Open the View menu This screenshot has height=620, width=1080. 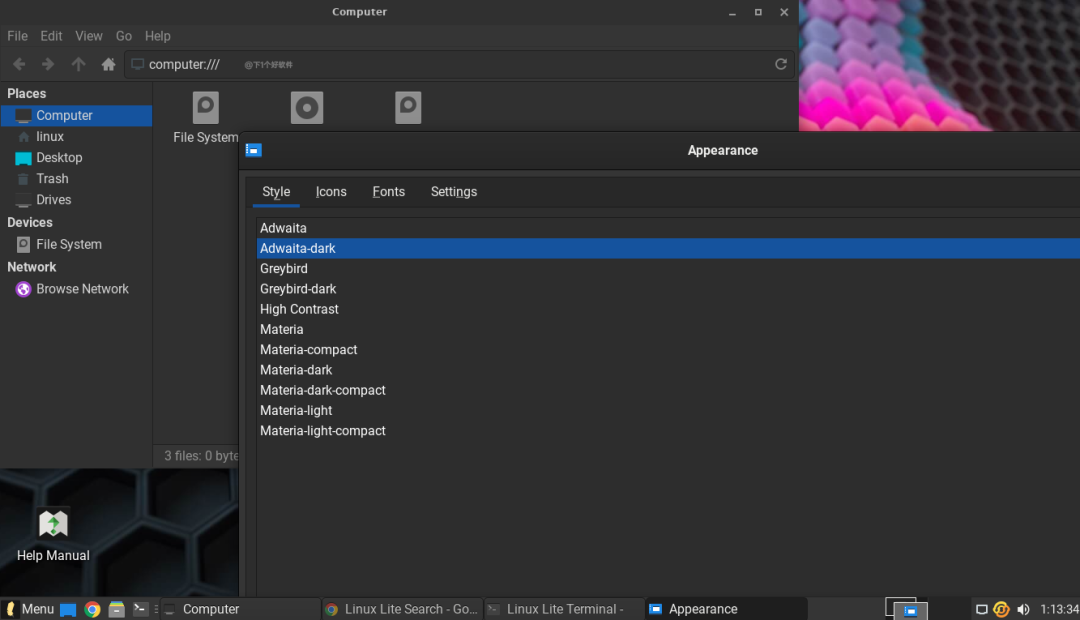tap(88, 35)
